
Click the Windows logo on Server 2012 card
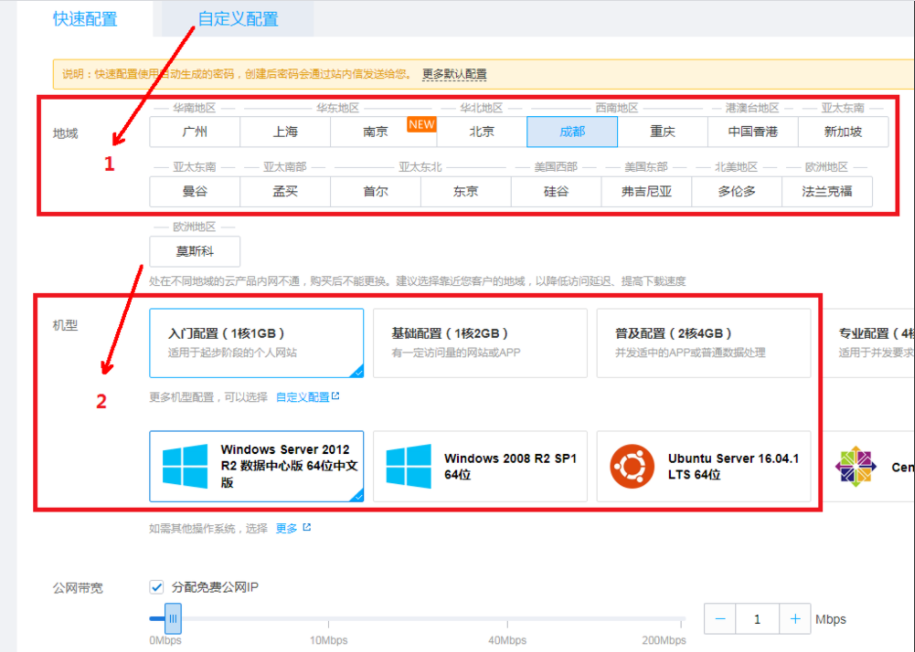[x=185, y=466]
